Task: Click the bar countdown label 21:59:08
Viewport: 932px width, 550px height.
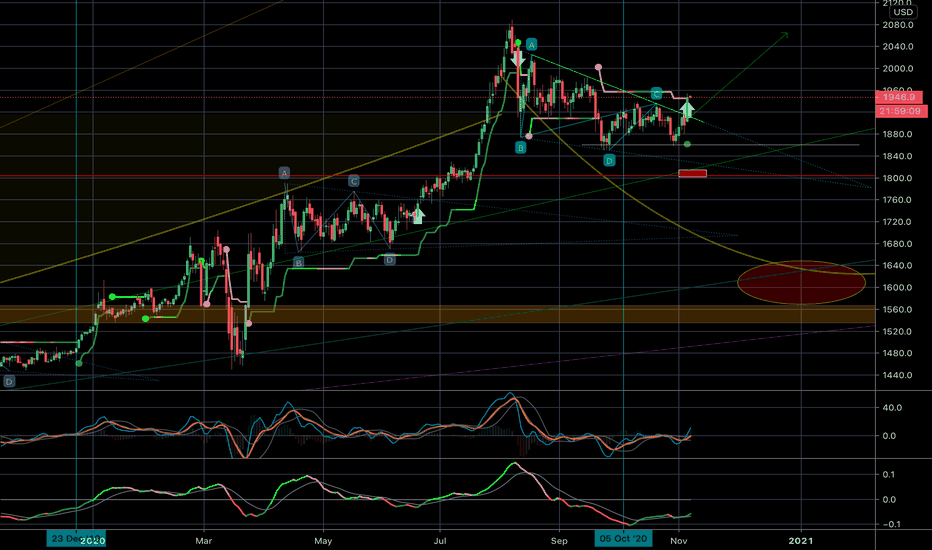Action: (x=901, y=111)
